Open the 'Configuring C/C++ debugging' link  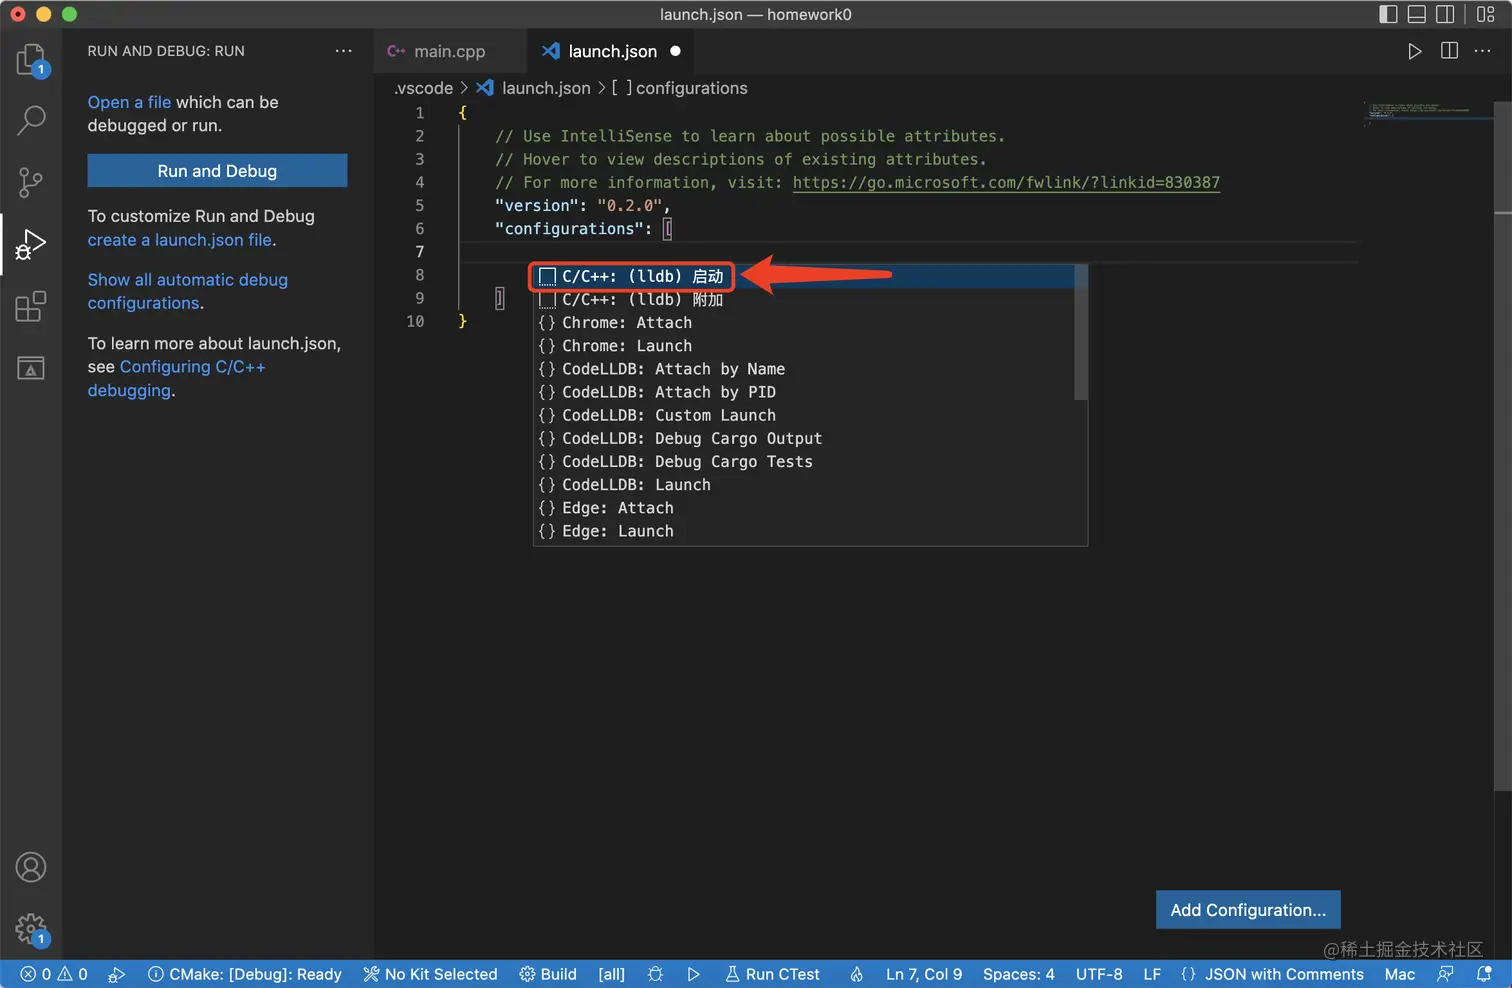pyautogui.click(x=176, y=379)
